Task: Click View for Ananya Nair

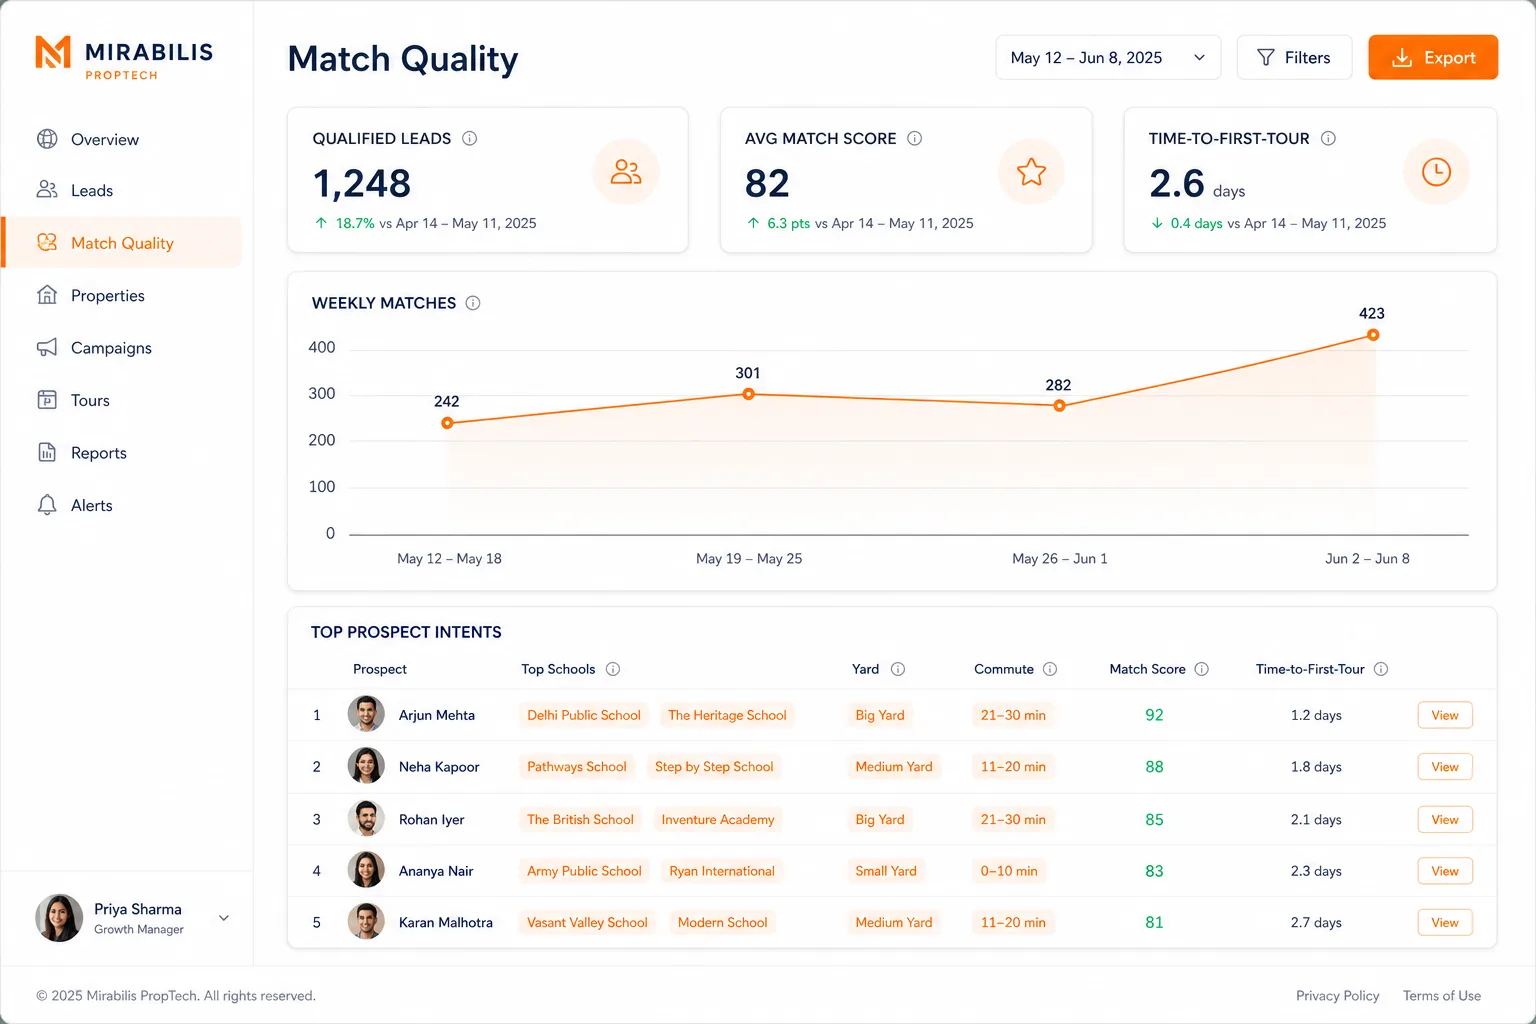Action: pos(1445,871)
